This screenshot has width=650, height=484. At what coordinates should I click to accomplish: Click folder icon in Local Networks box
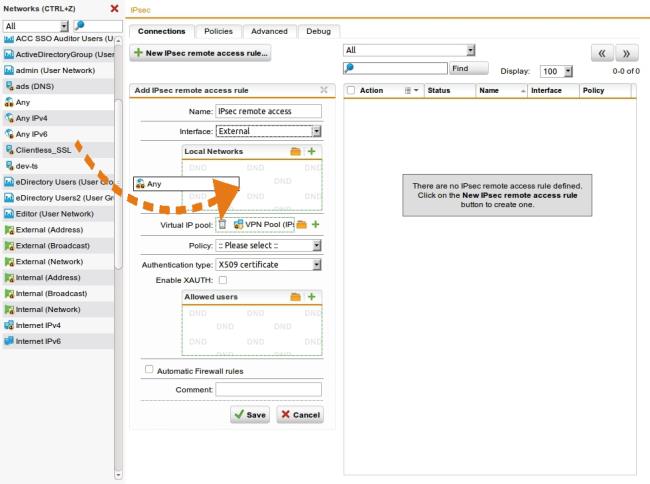pyautogui.click(x=295, y=151)
